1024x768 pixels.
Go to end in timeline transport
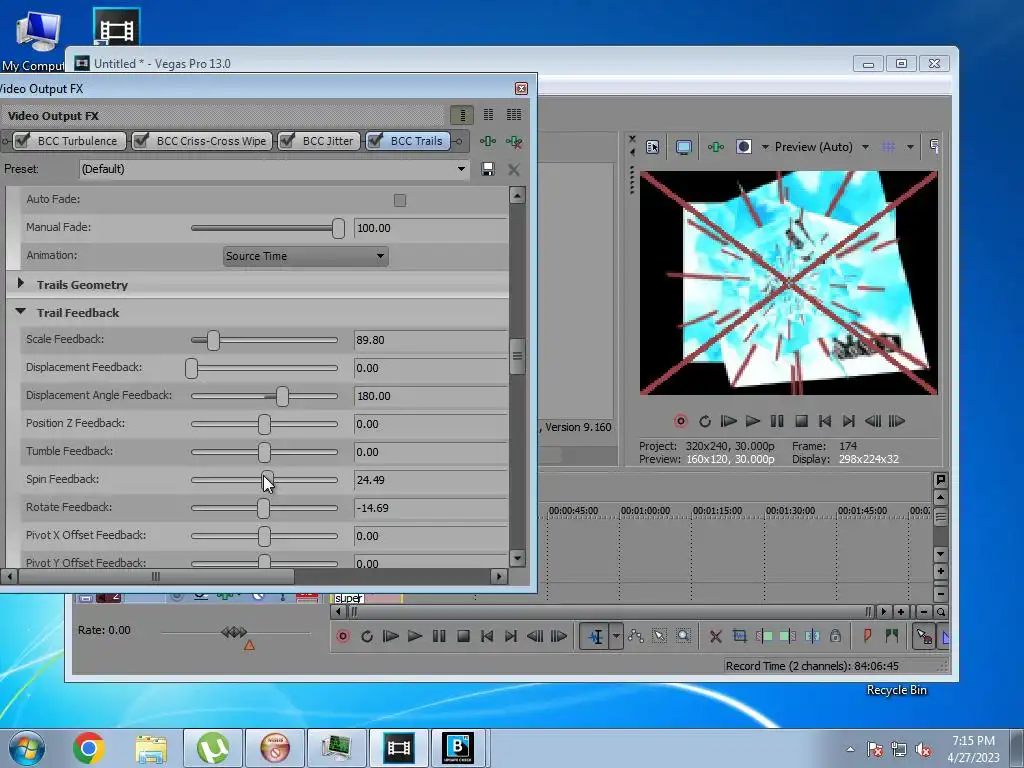click(511, 636)
